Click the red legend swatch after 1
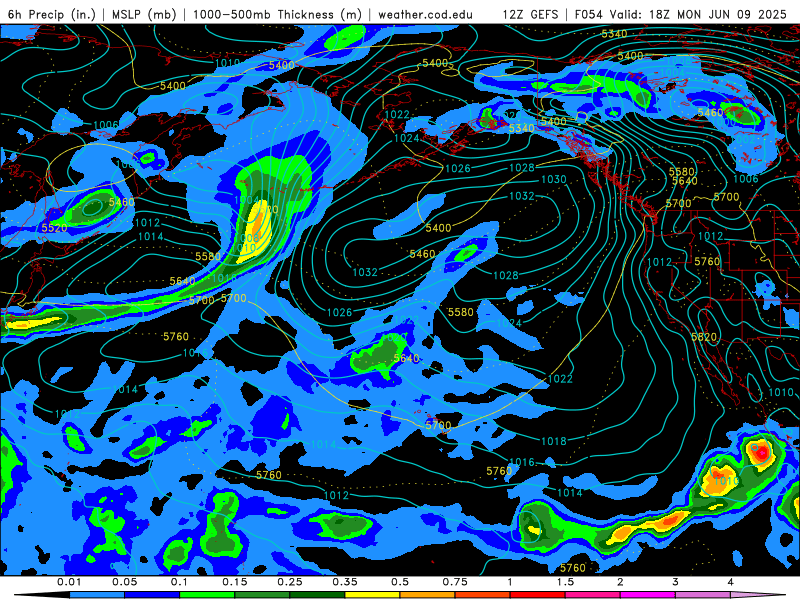The width and height of the screenshot is (800, 600). click(x=537, y=595)
